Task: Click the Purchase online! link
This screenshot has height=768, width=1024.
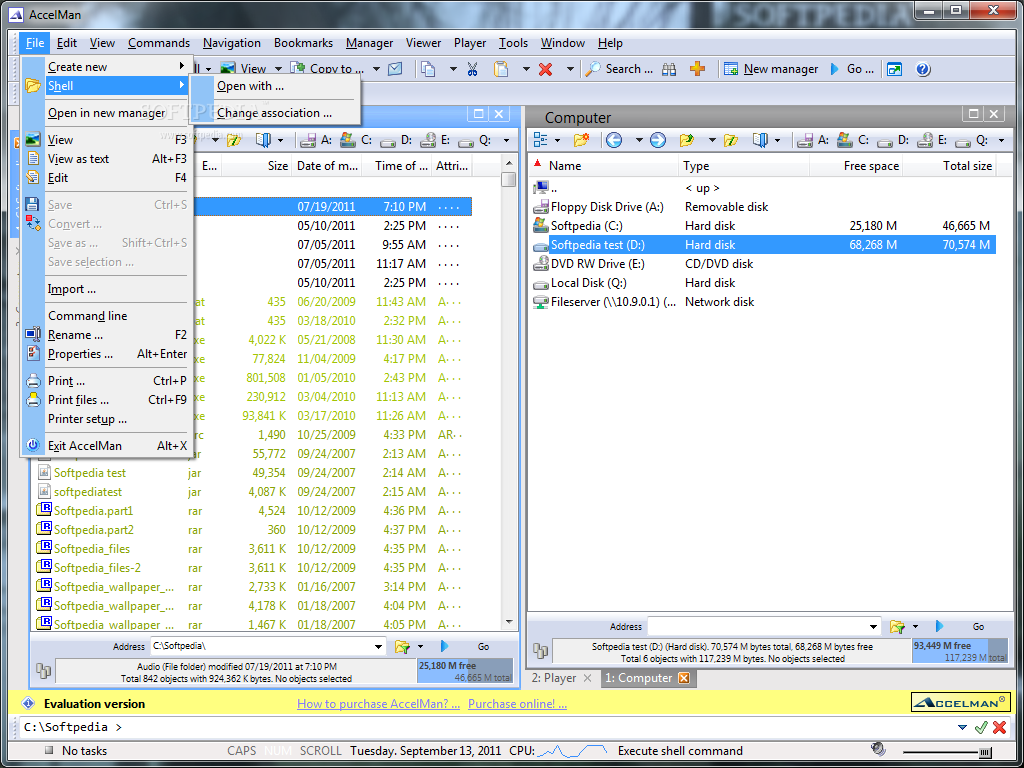Action: pyautogui.click(x=517, y=704)
